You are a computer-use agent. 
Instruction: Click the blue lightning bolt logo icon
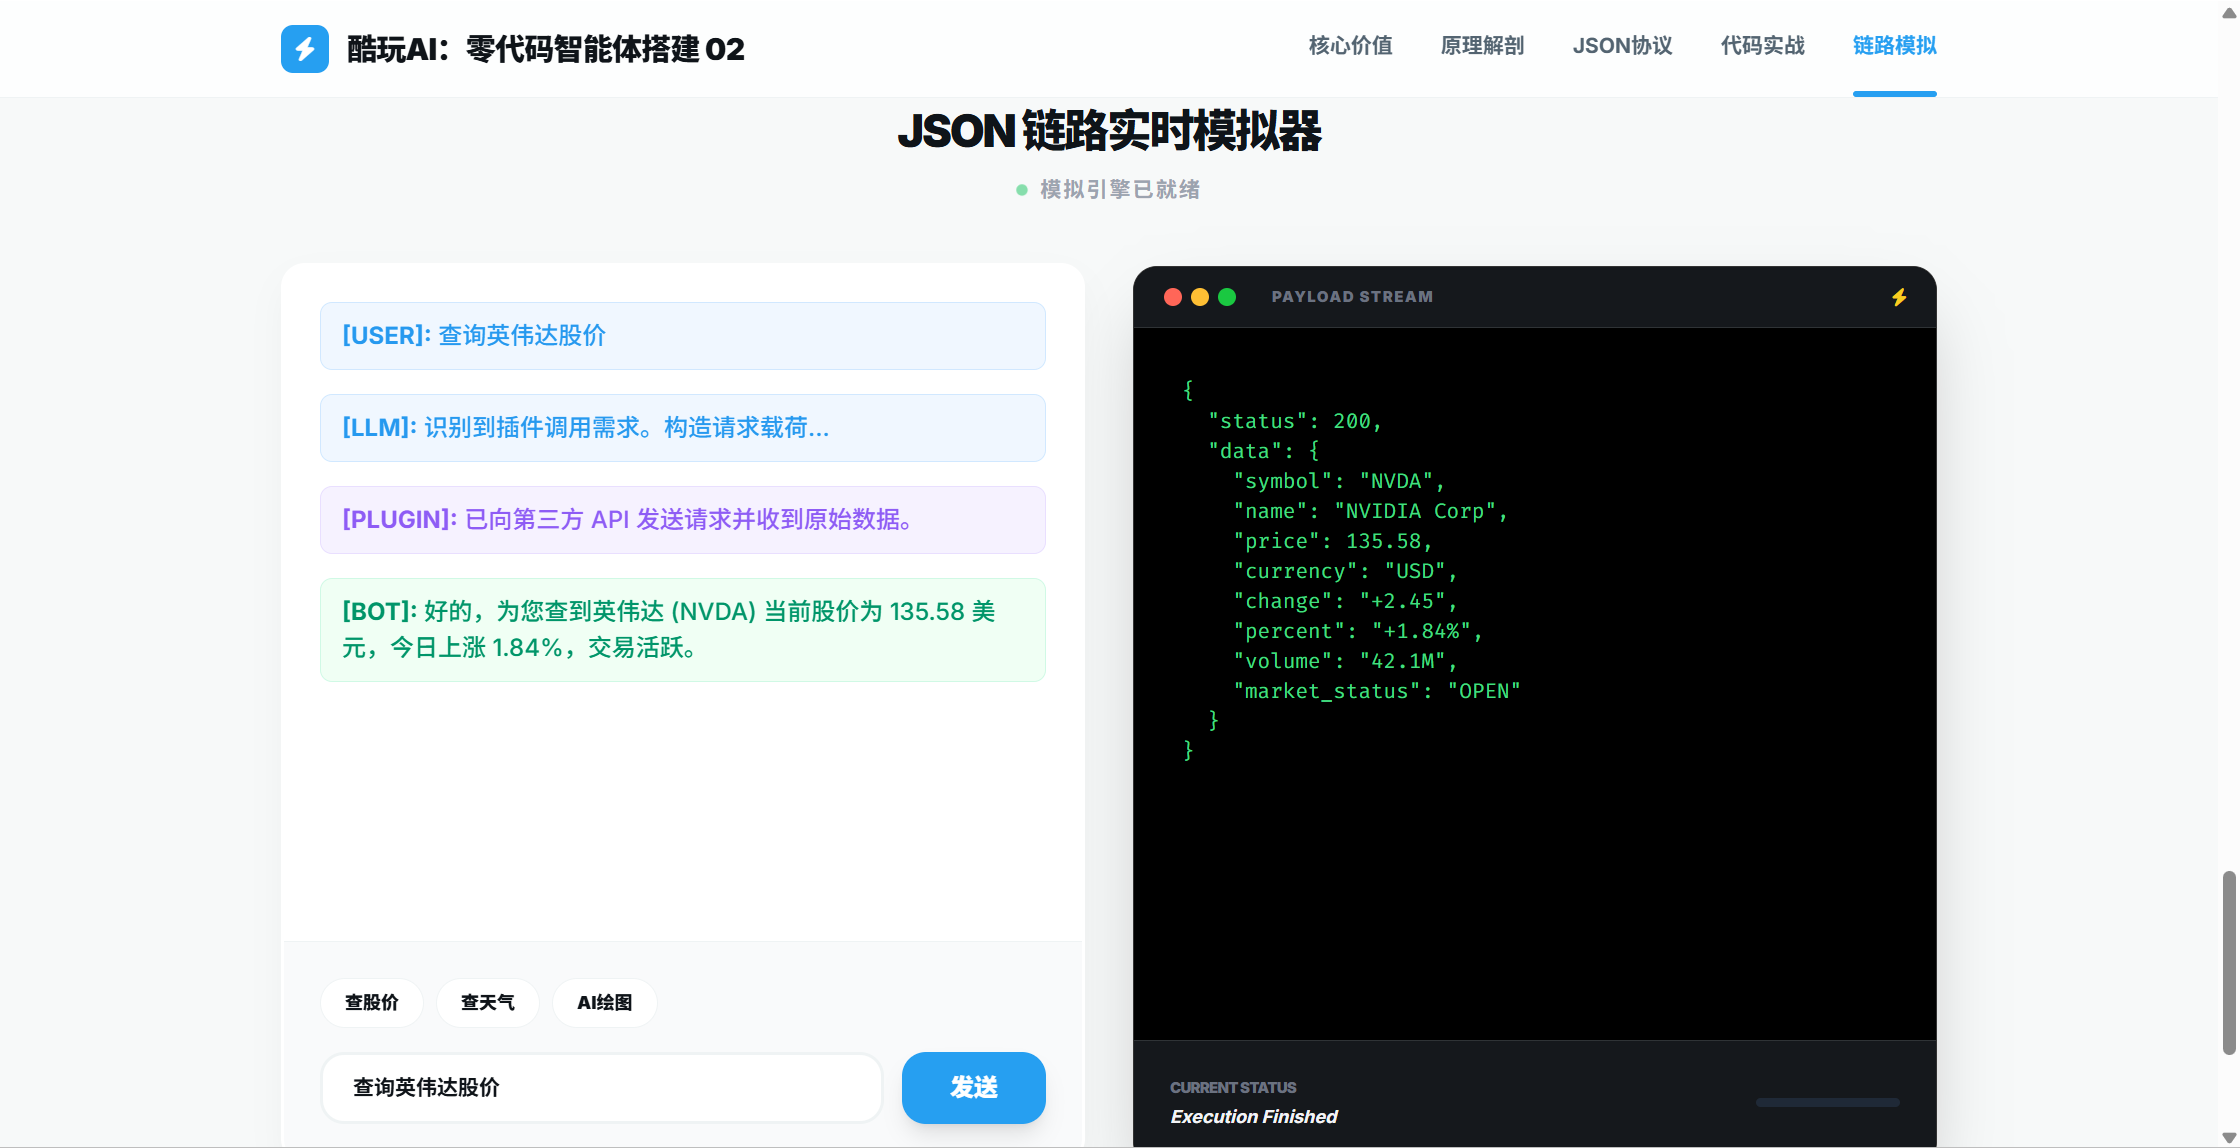click(305, 49)
